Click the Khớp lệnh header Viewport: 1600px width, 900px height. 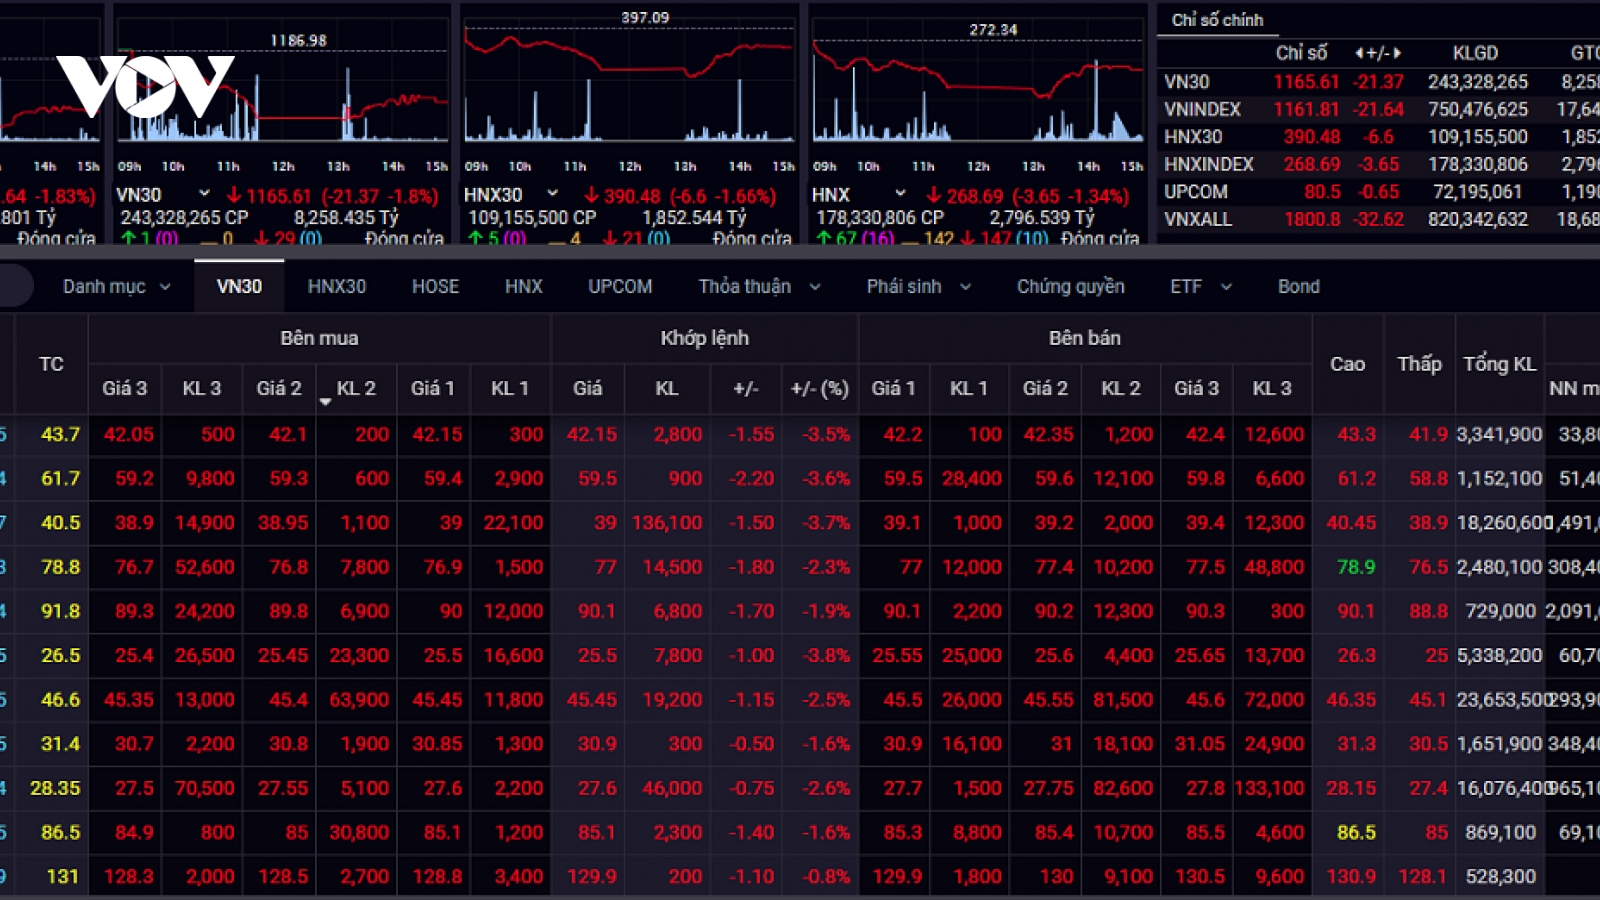coord(704,338)
